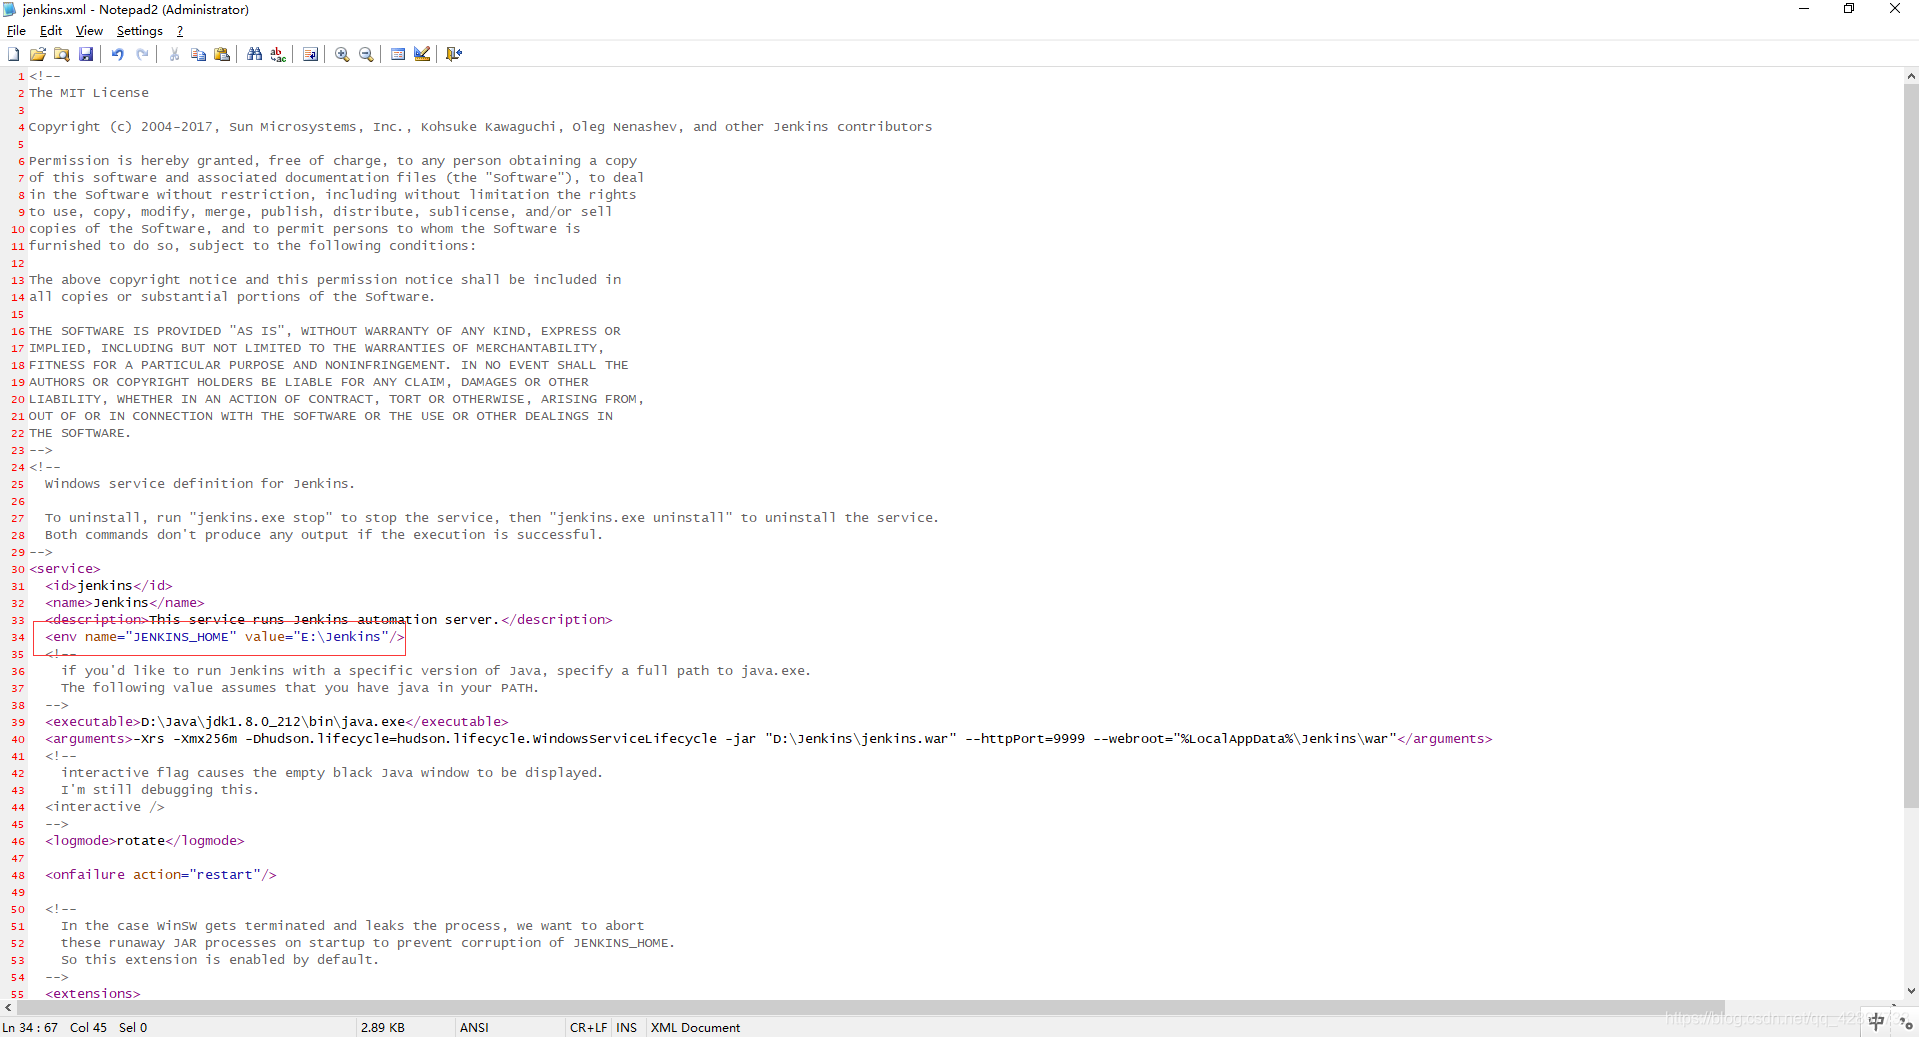Click the <logmode>rotate</logmode> line
1919x1037 pixels.
tap(145, 841)
